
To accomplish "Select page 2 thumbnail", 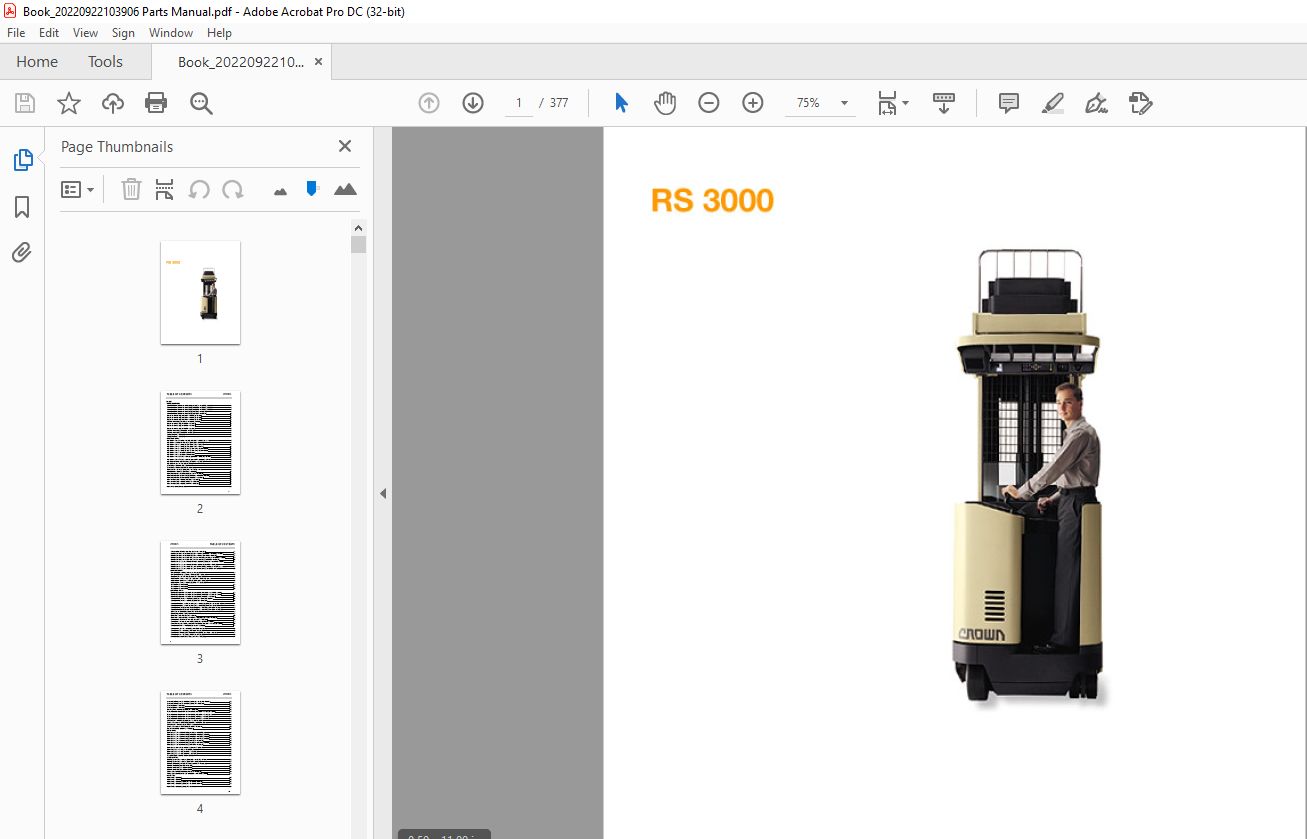I will click(x=200, y=442).
